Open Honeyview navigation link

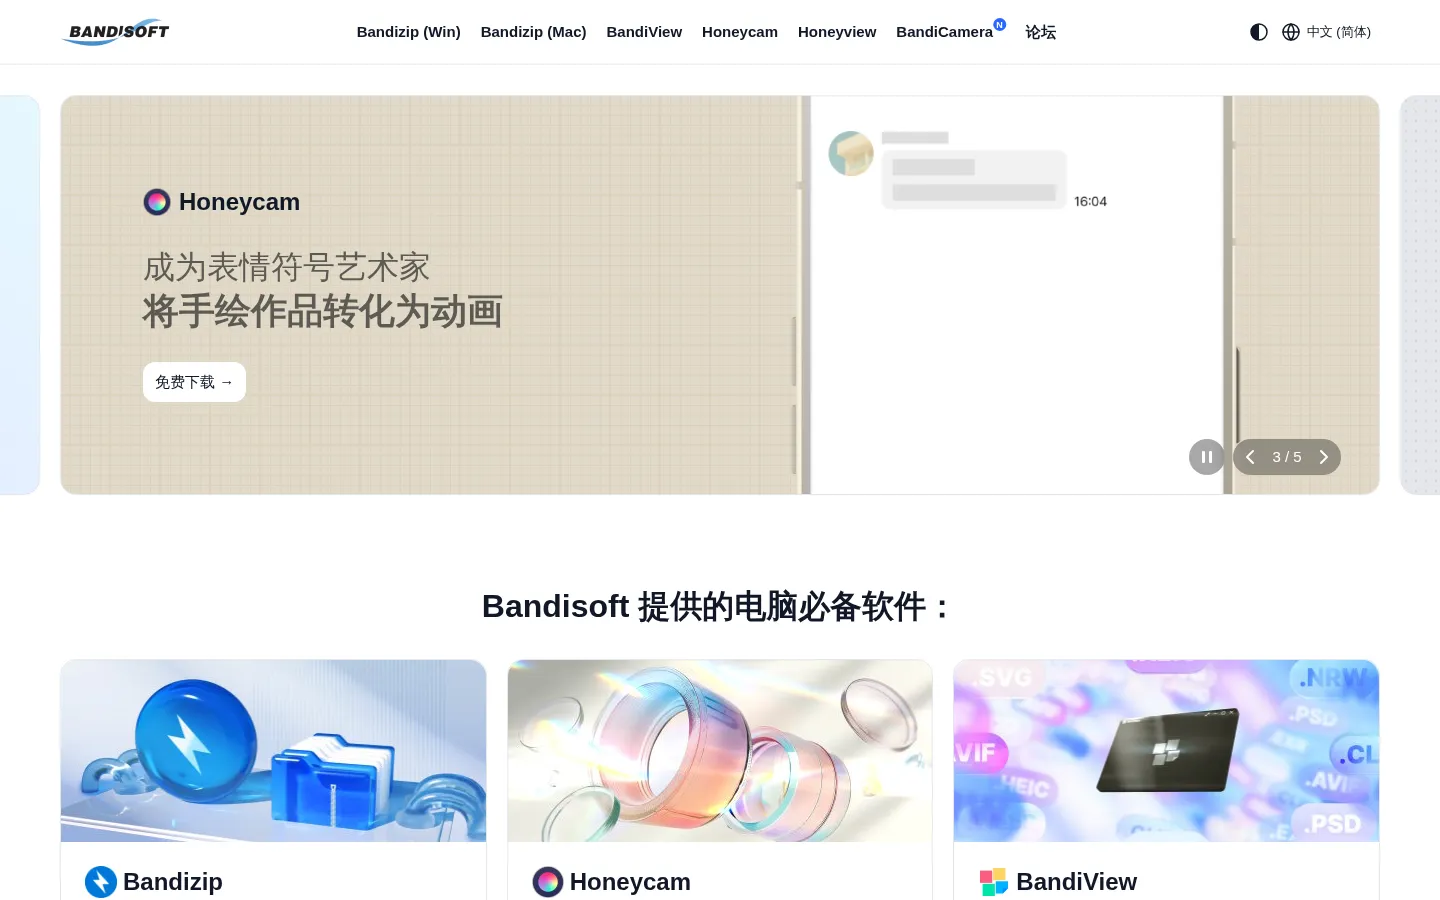point(837,32)
